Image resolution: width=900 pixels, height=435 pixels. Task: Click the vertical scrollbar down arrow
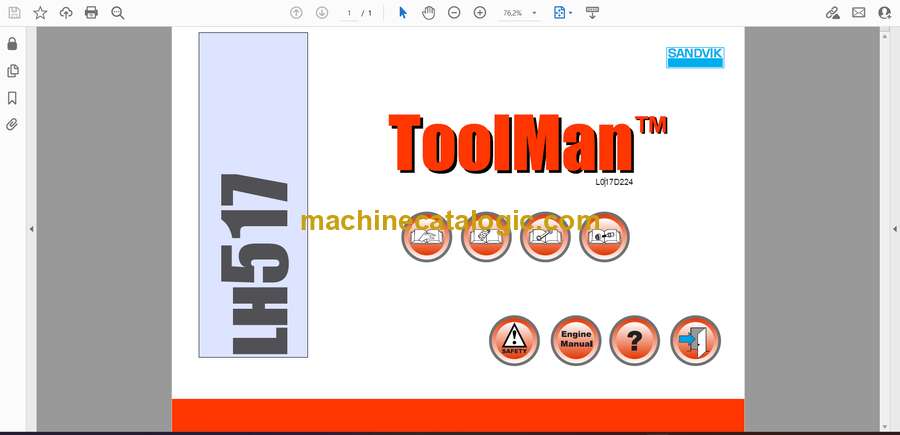pyautogui.click(x=885, y=426)
